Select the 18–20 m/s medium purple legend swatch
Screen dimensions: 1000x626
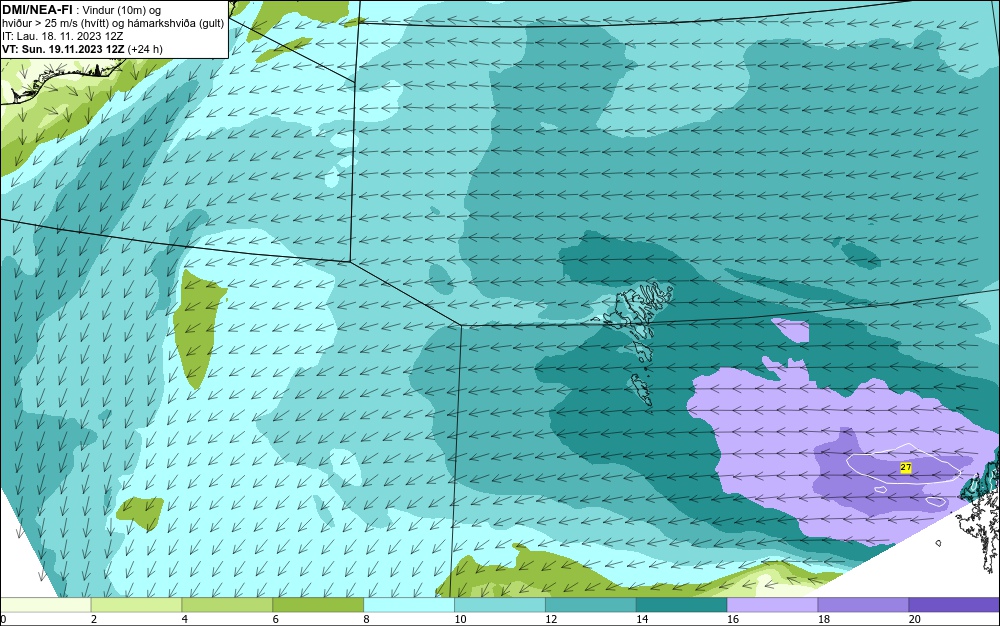click(x=863, y=604)
